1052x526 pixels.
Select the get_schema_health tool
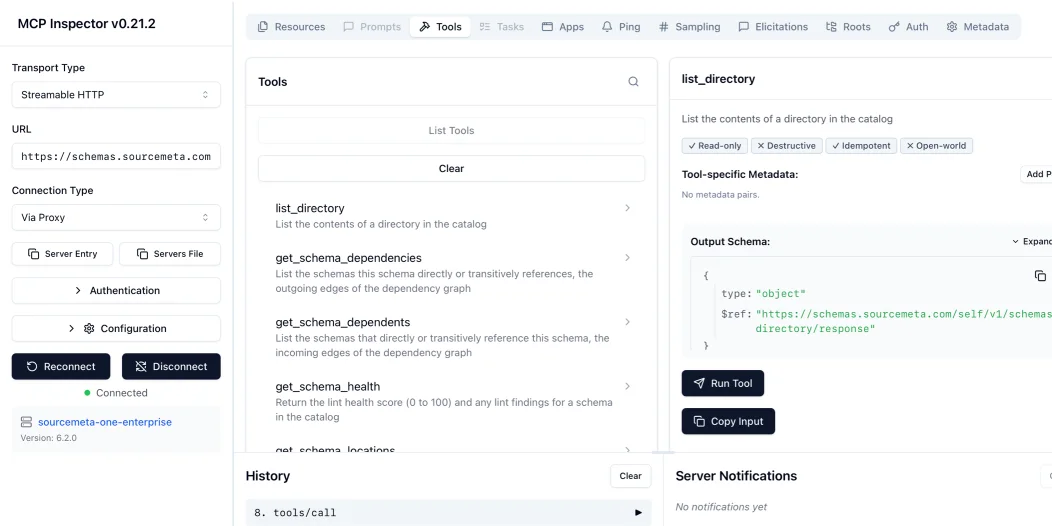pos(452,401)
